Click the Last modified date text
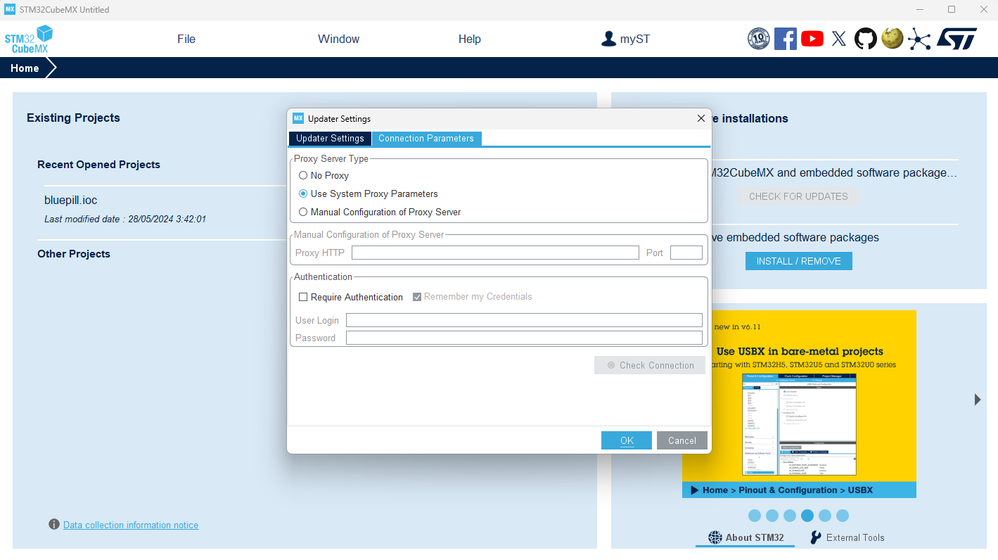Viewport: 998px width, 560px height. tap(125, 219)
